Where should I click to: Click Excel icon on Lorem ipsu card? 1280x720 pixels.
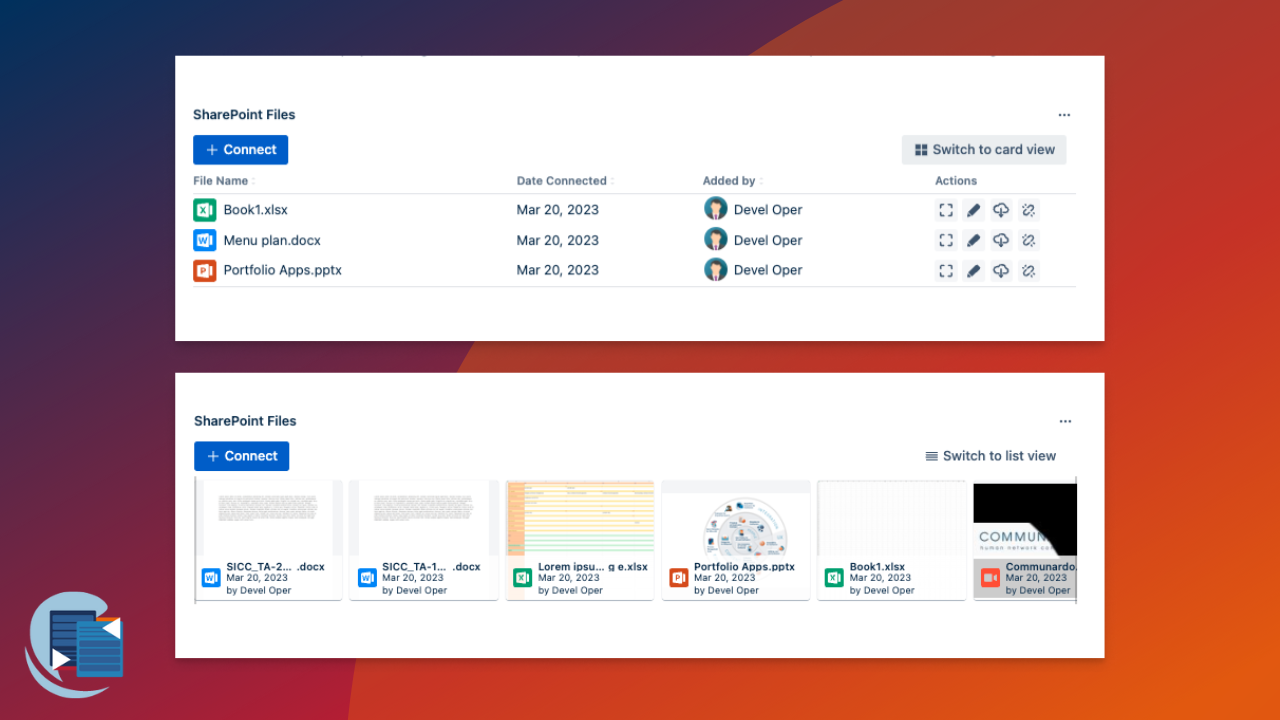(522, 578)
